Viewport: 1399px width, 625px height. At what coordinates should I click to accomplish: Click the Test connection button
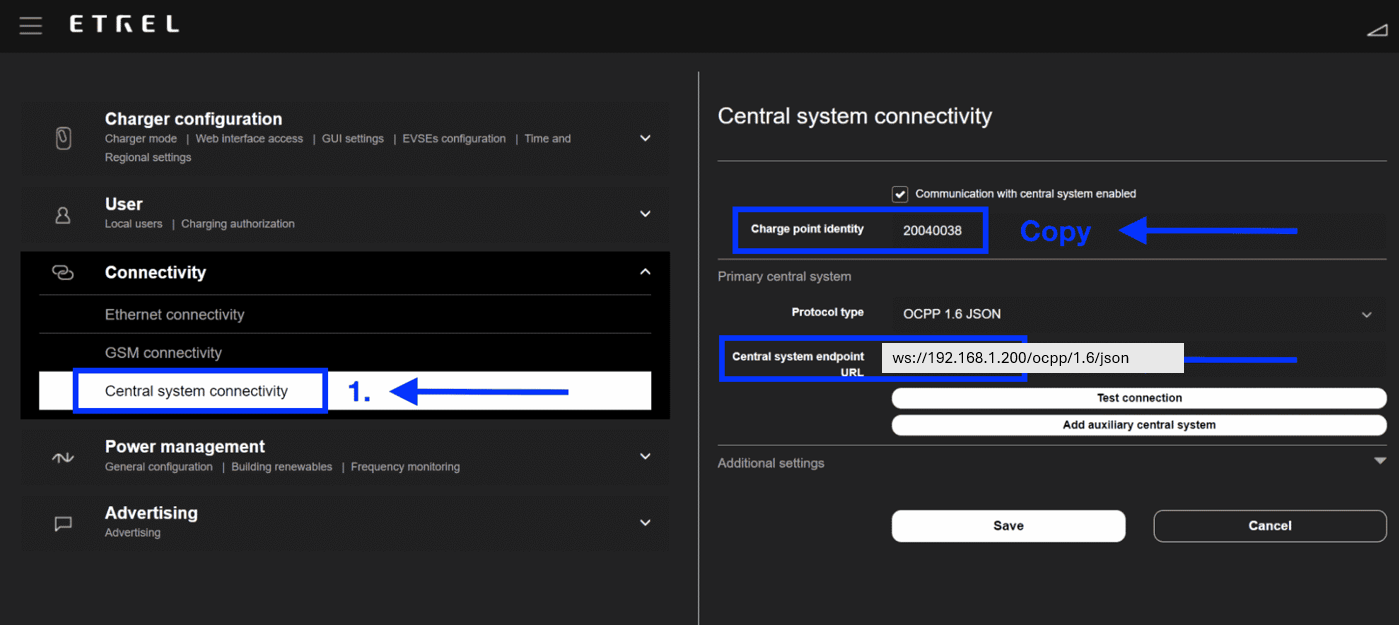[1139, 398]
